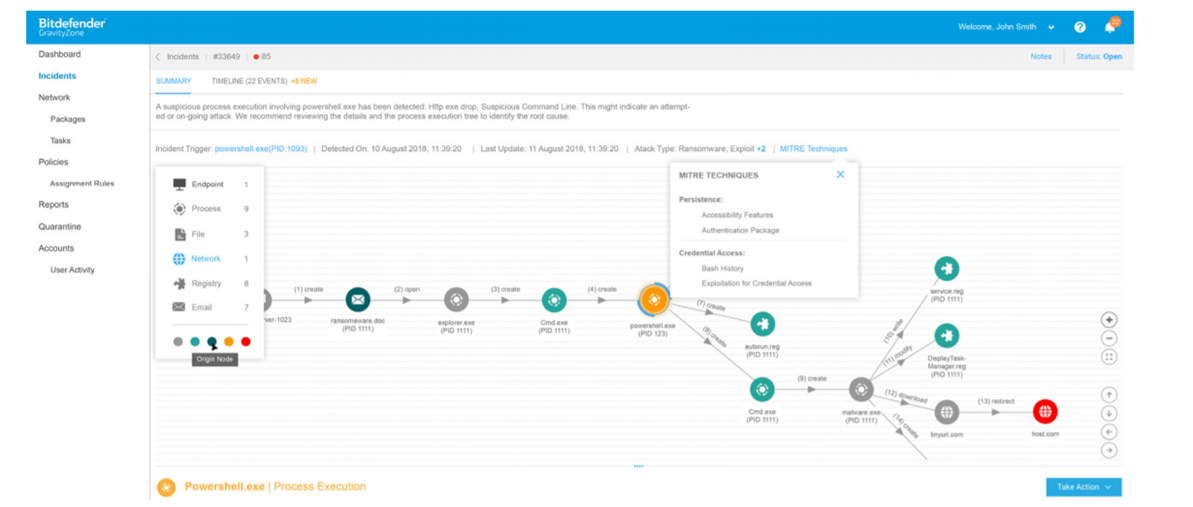Pan the graph up with the up arrow
The image size is (1193, 507).
point(1109,394)
